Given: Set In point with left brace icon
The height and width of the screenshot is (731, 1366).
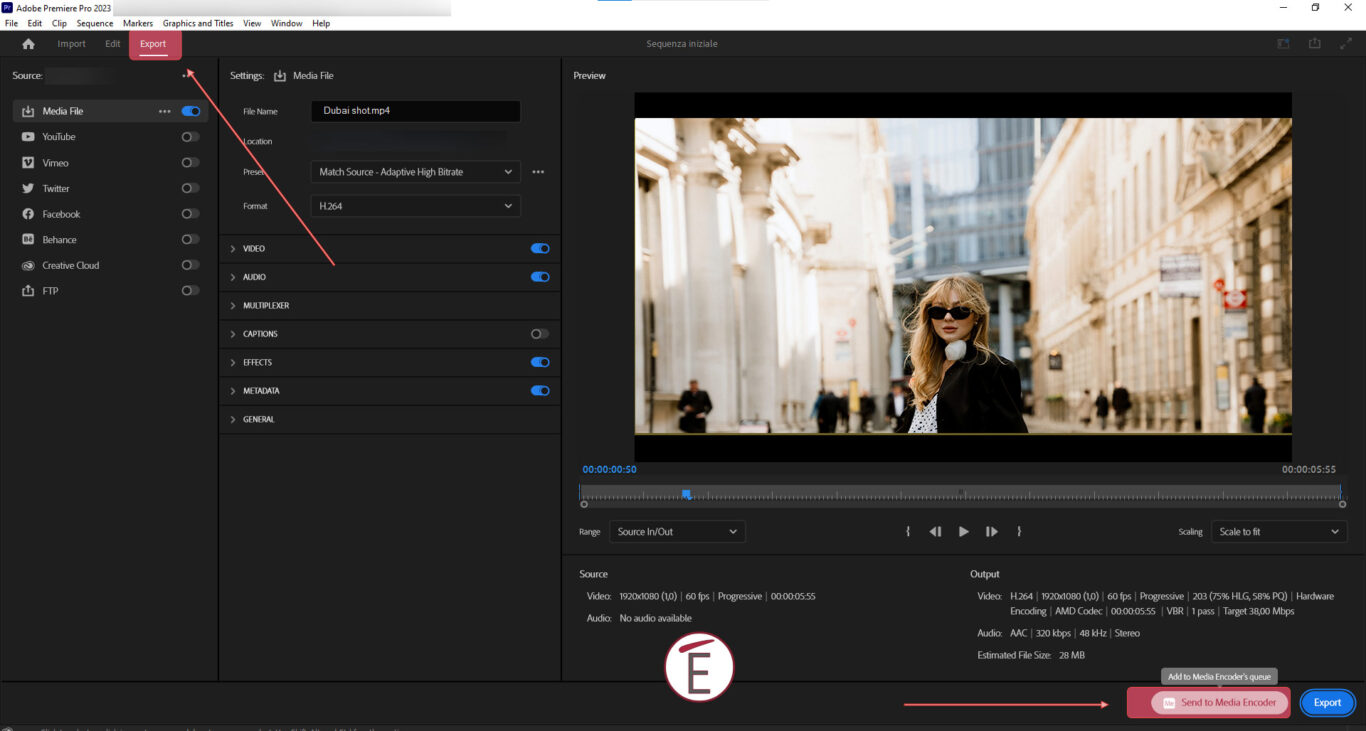Looking at the screenshot, I should pyautogui.click(x=908, y=532).
